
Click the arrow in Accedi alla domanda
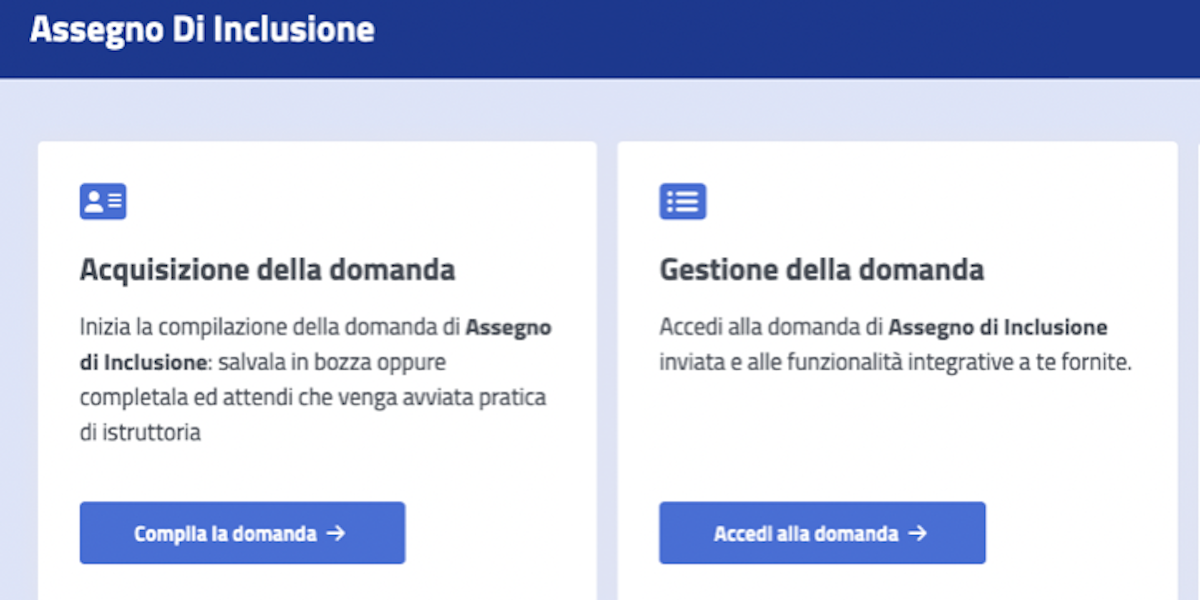click(x=917, y=533)
